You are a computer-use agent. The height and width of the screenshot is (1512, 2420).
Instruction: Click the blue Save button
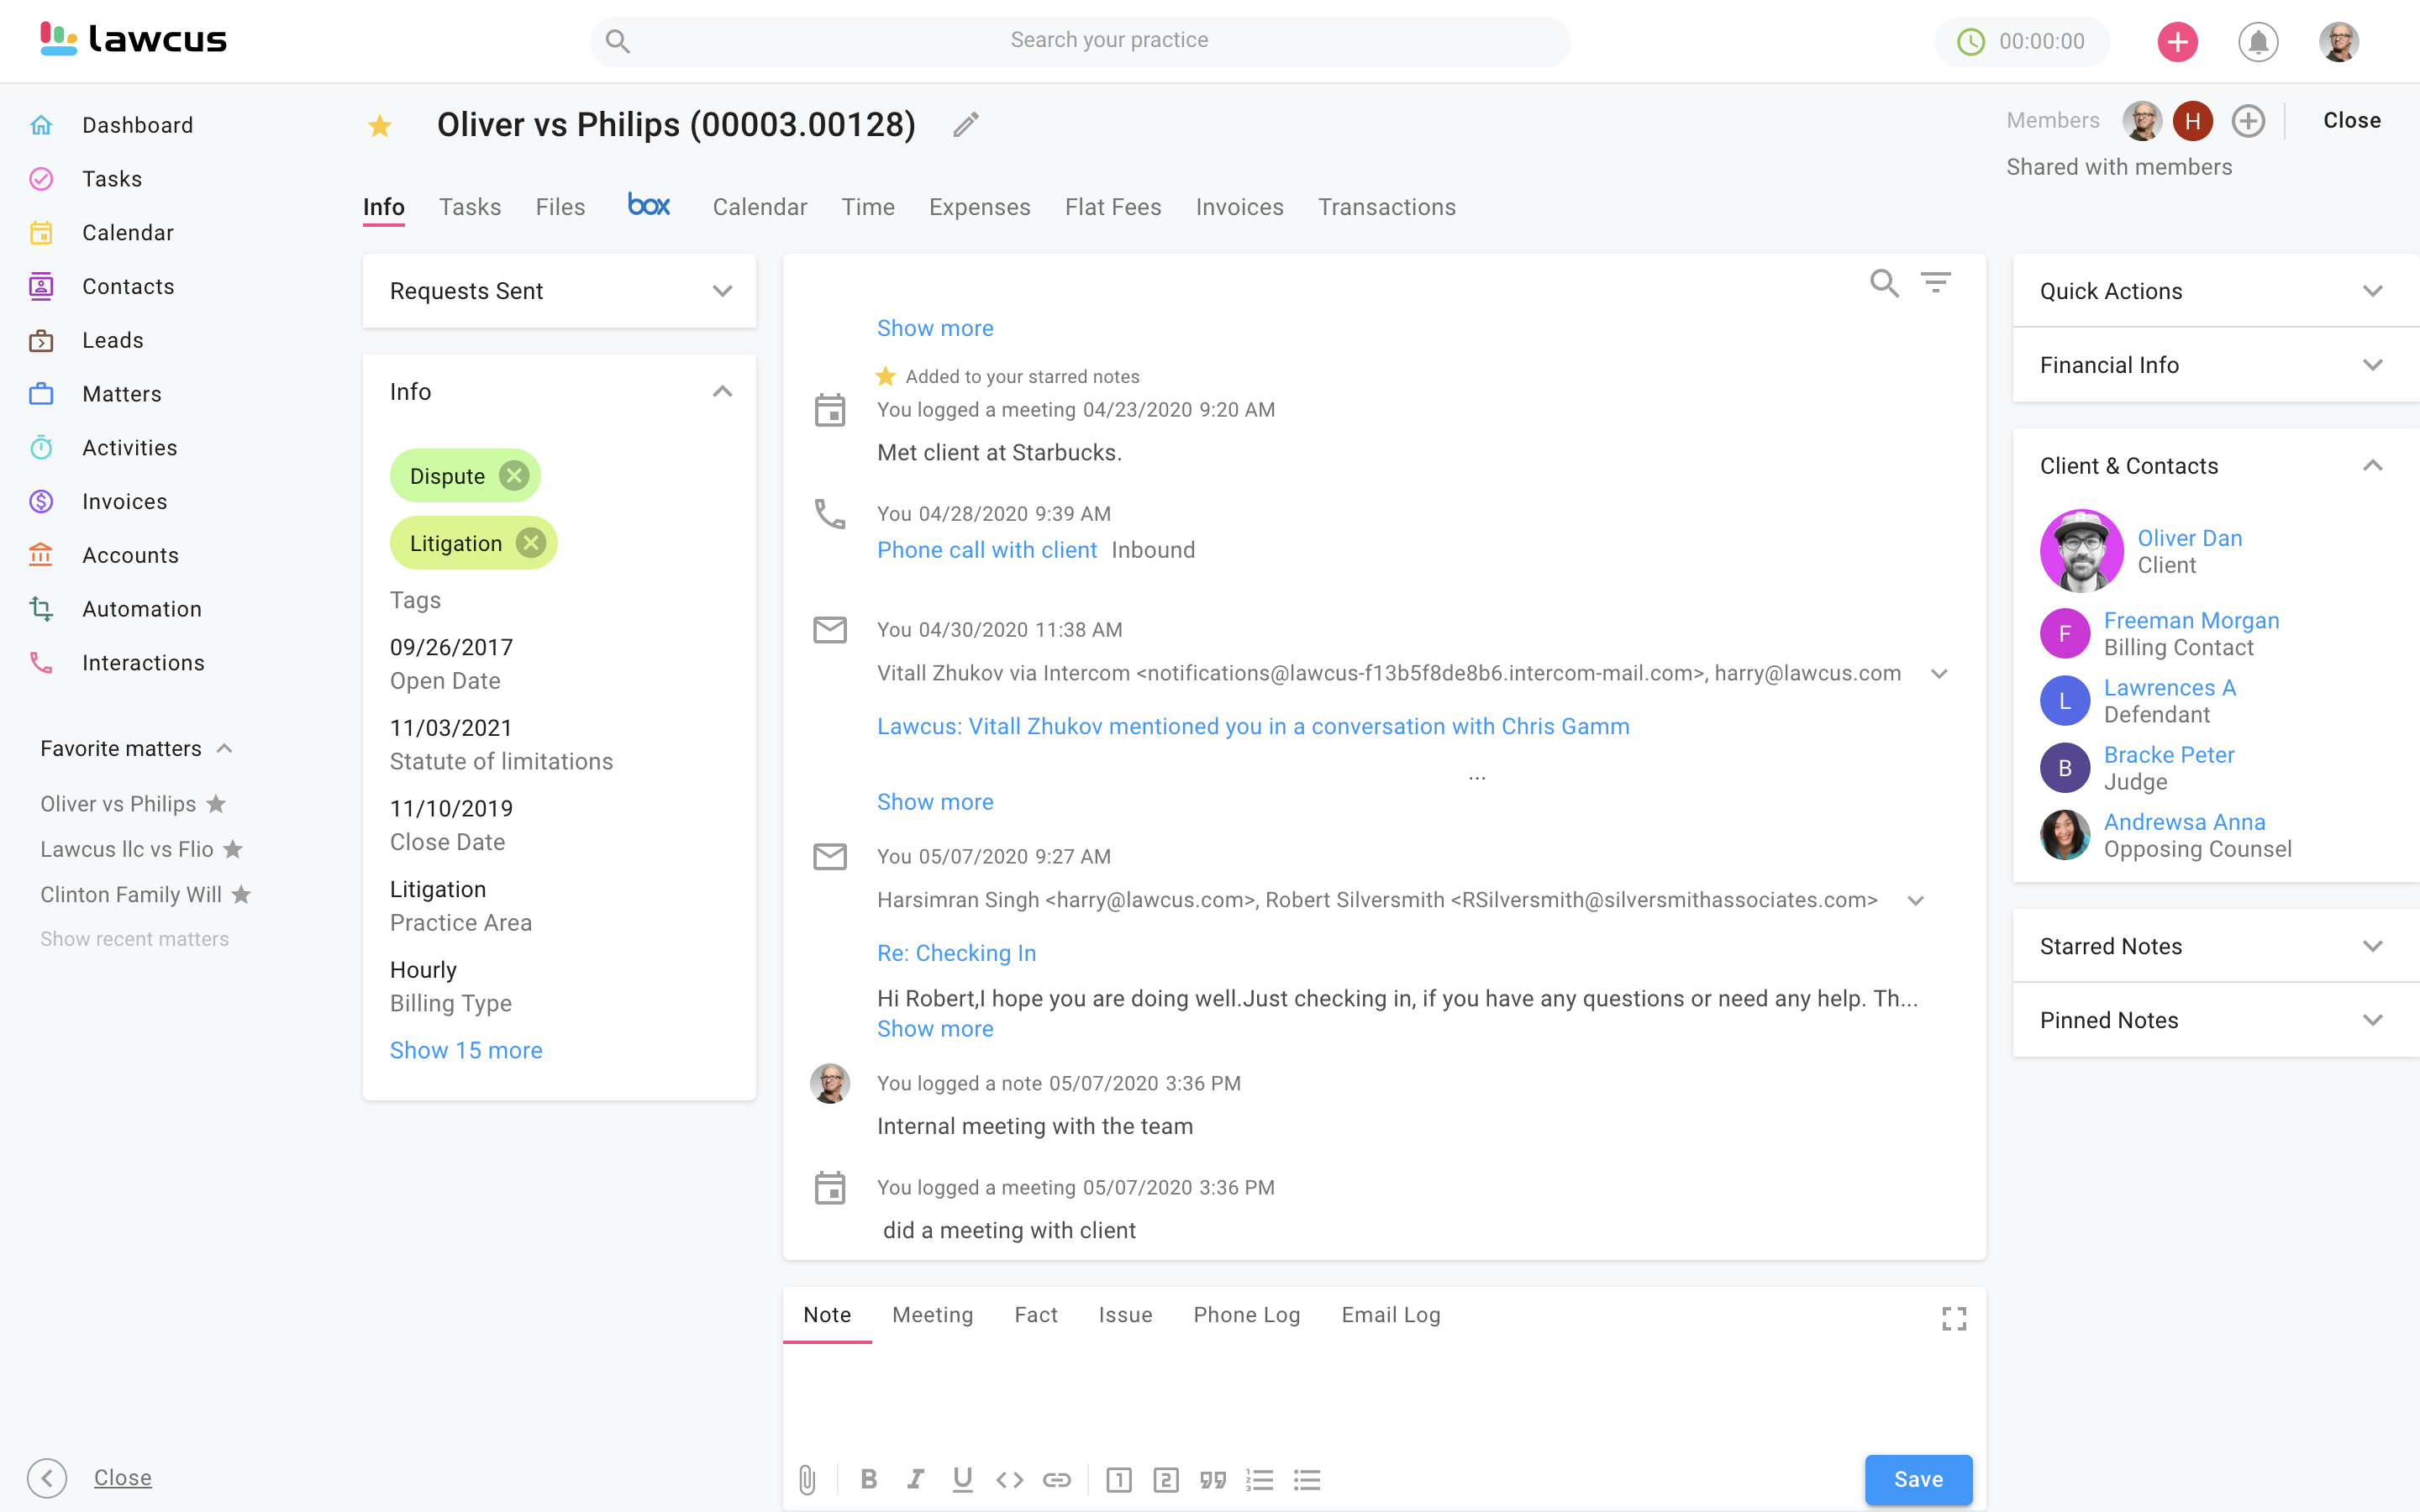[1917, 1479]
